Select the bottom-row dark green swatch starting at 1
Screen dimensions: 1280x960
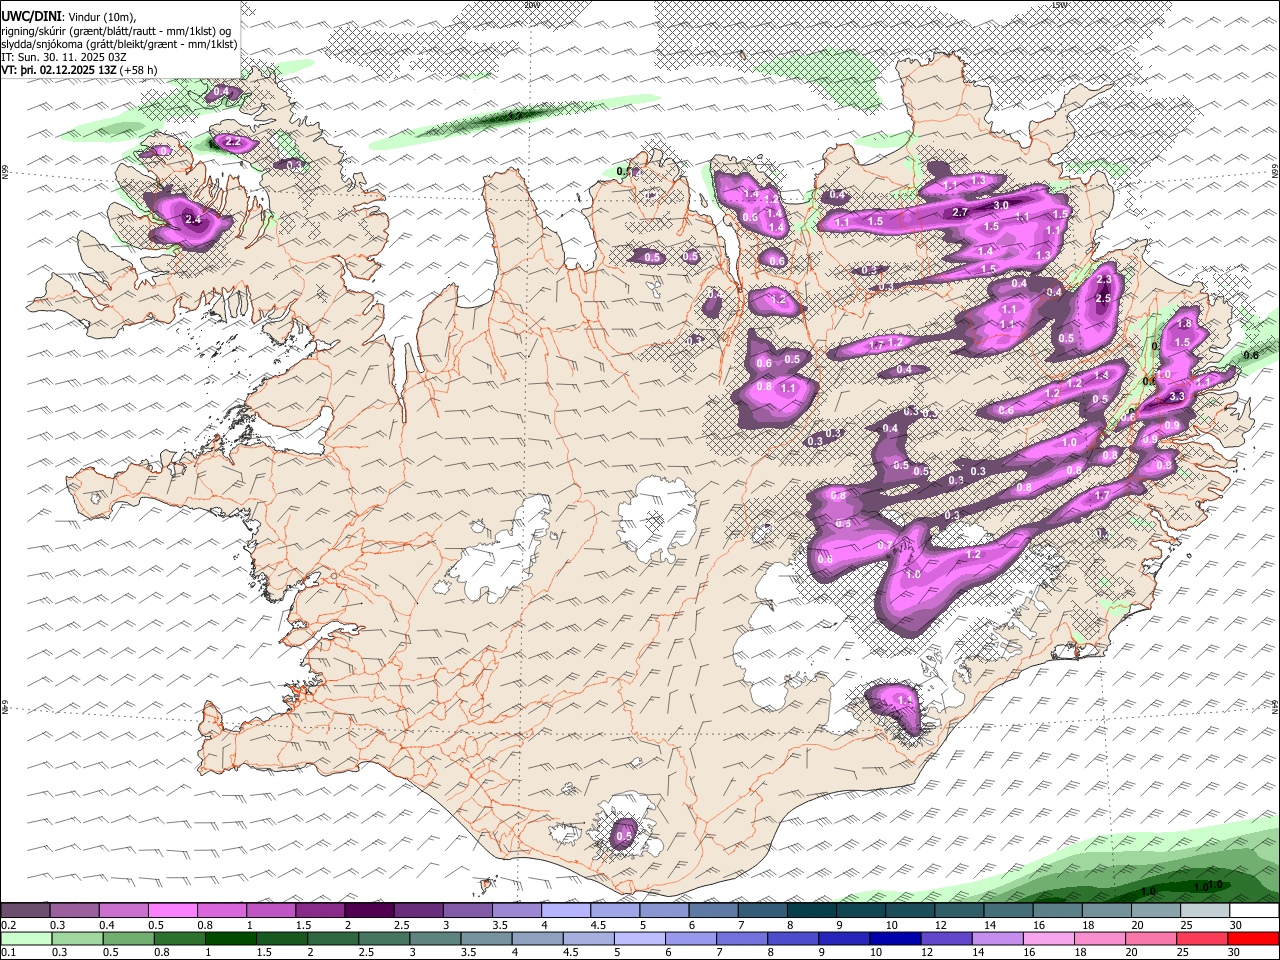point(230,939)
